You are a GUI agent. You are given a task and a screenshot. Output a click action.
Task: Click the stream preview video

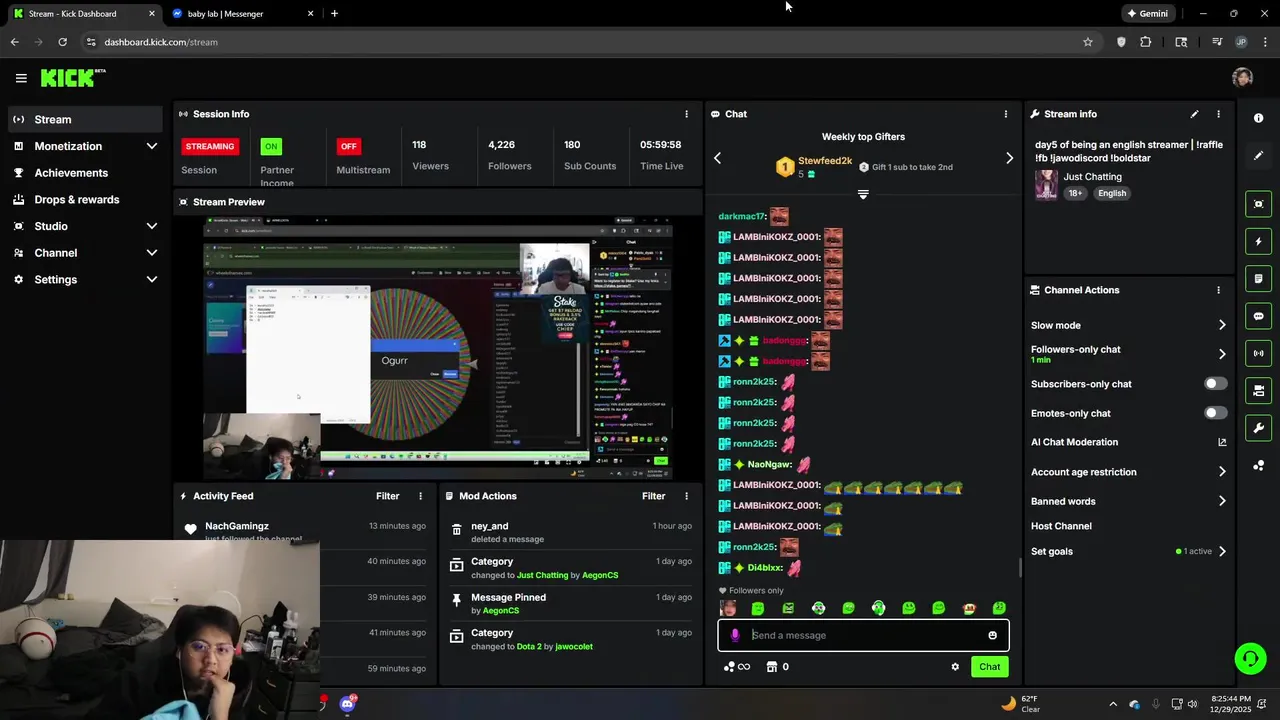pyautogui.click(x=438, y=347)
